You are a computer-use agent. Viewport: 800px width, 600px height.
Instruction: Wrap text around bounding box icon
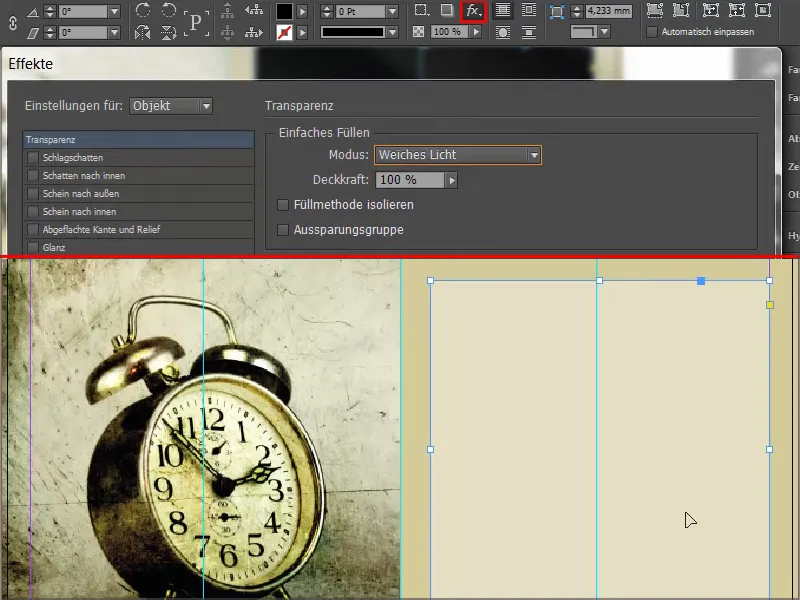point(529,10)
